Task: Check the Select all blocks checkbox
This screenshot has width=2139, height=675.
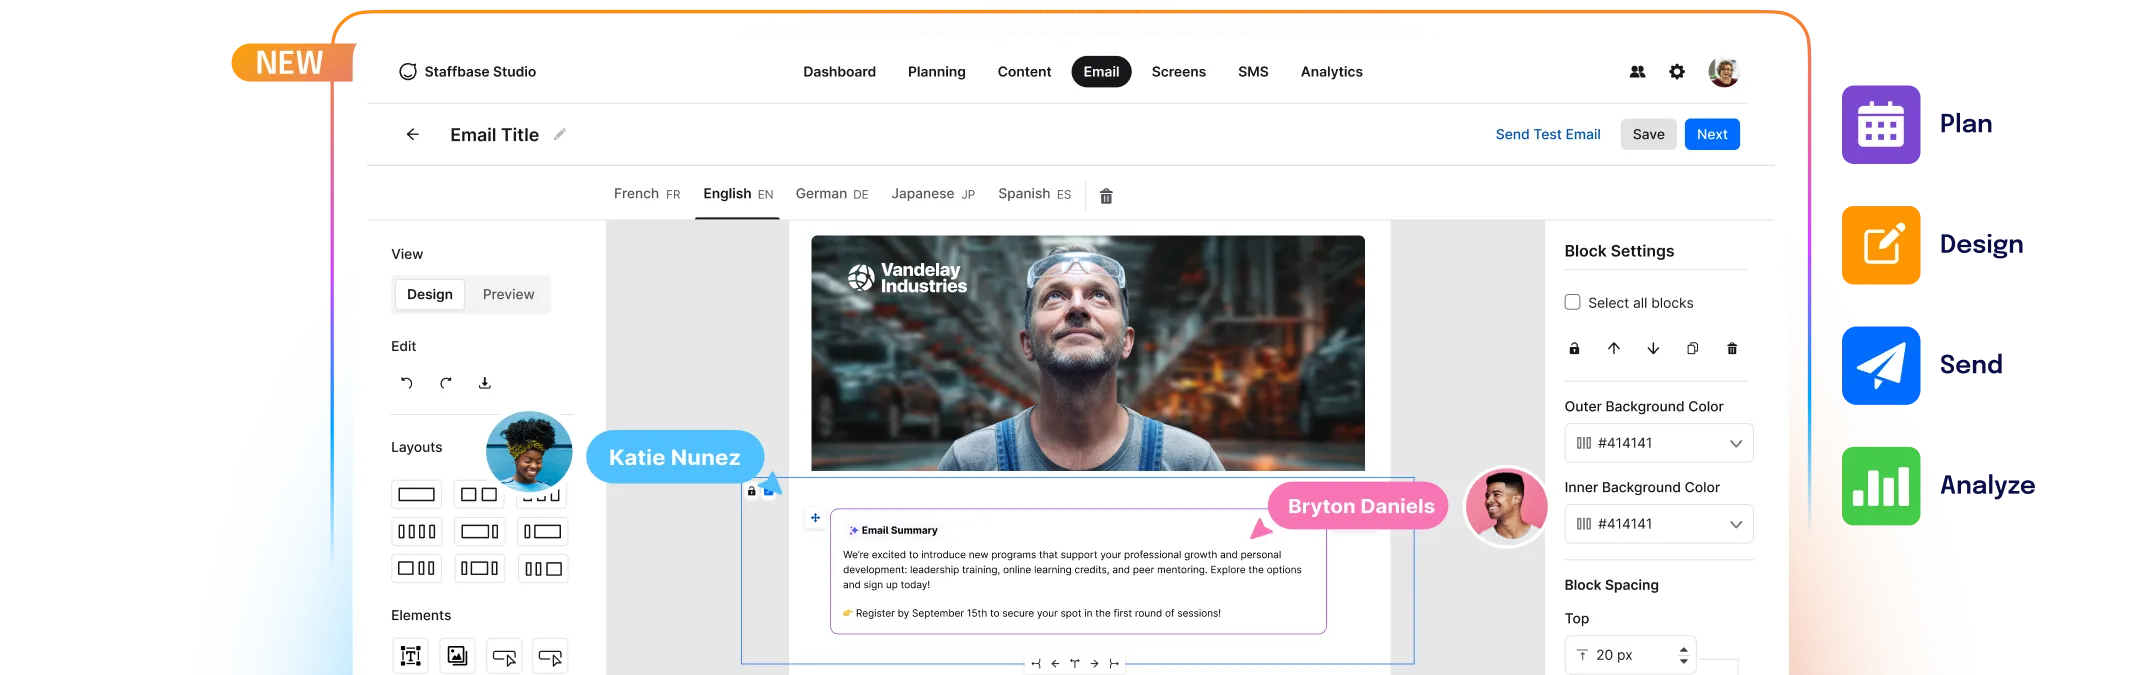Action: (x=1572, y=302)
